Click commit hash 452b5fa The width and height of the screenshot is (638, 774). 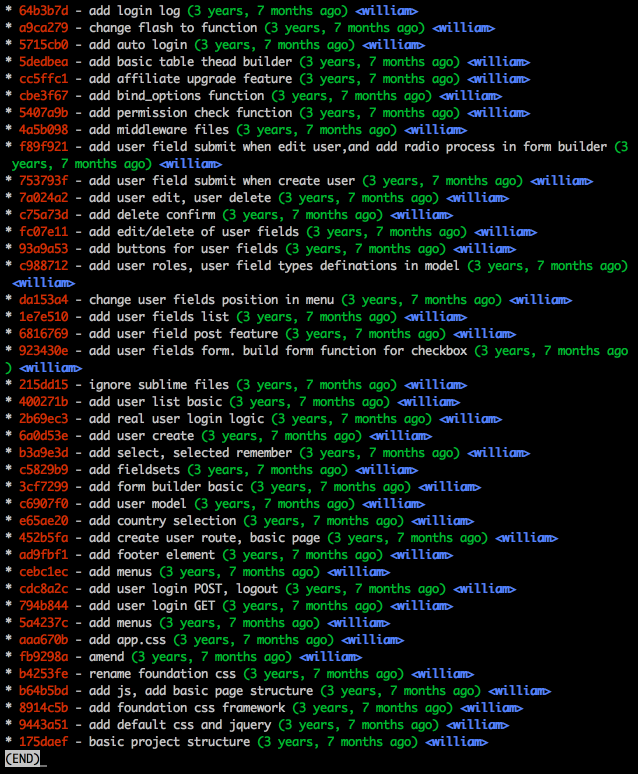[43, 538]
